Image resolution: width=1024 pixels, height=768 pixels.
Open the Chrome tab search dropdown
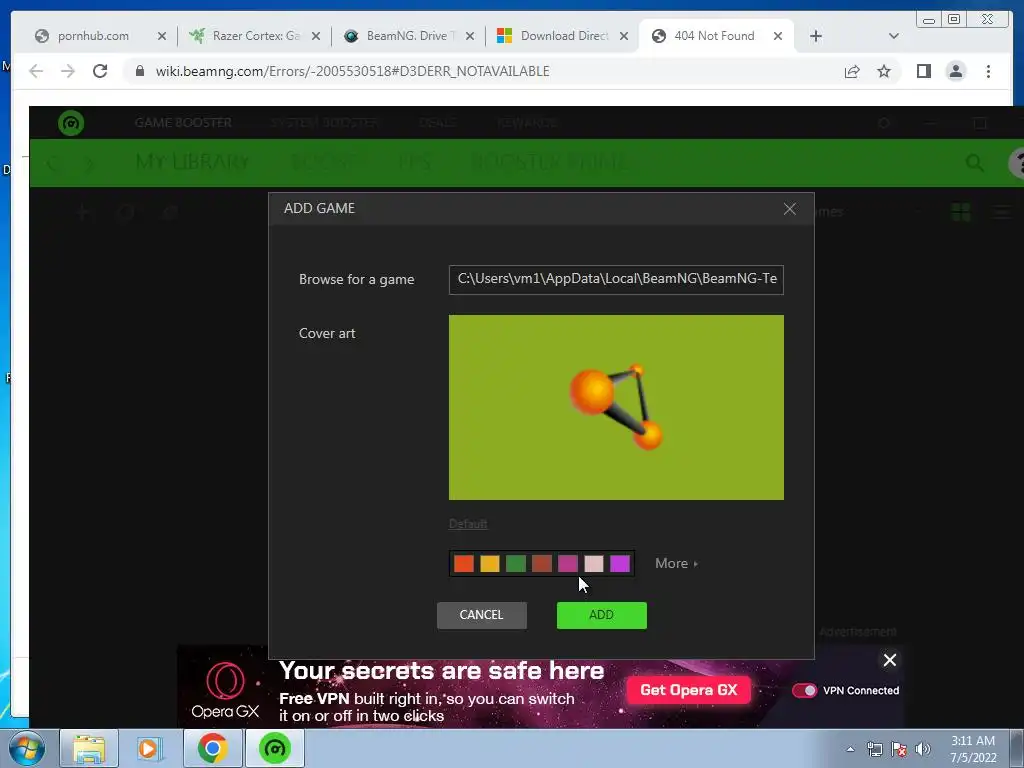[x=894, y=36]
